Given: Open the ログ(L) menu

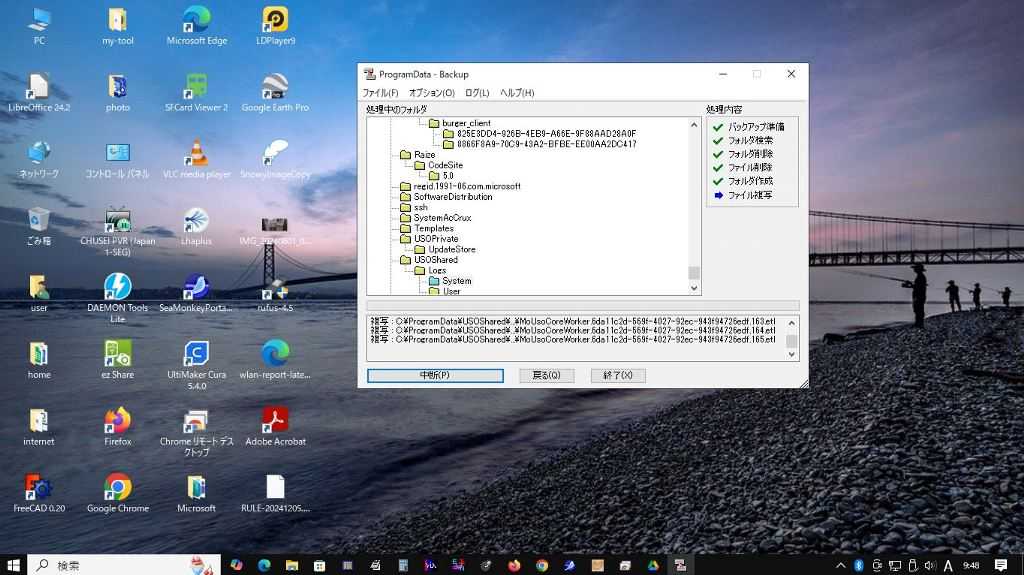Looking at the screenshot, I should coord(477,93).
